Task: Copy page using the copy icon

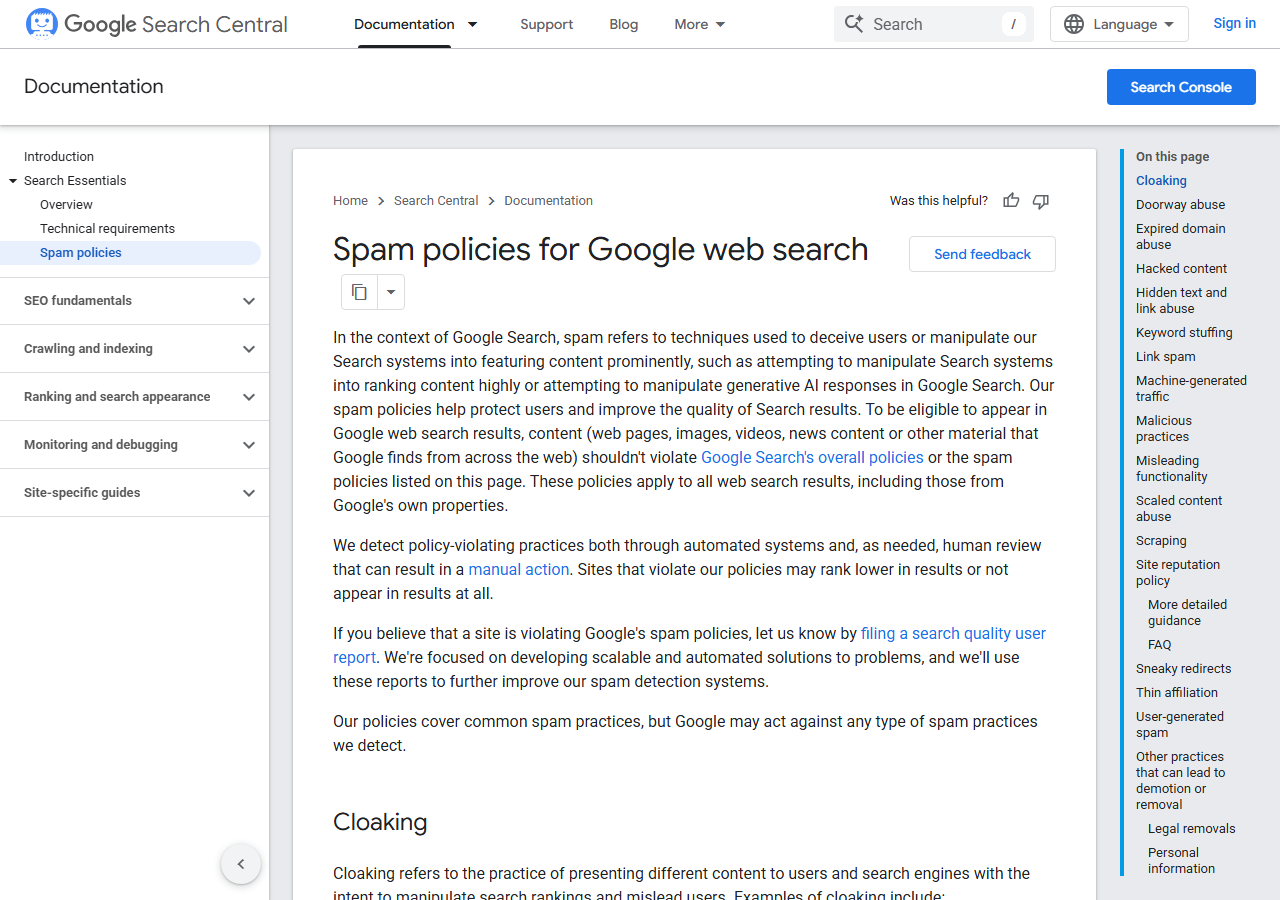Action: click(x=359, y=292)
